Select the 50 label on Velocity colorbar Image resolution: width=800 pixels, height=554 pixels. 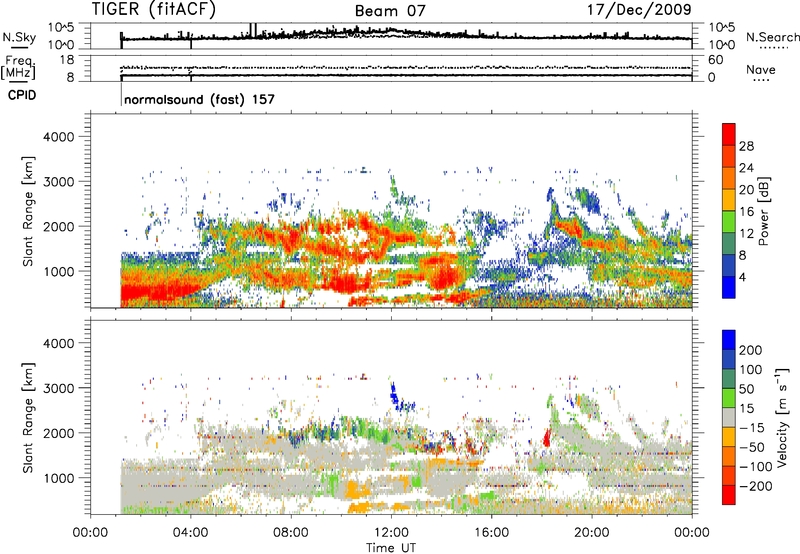746,389
